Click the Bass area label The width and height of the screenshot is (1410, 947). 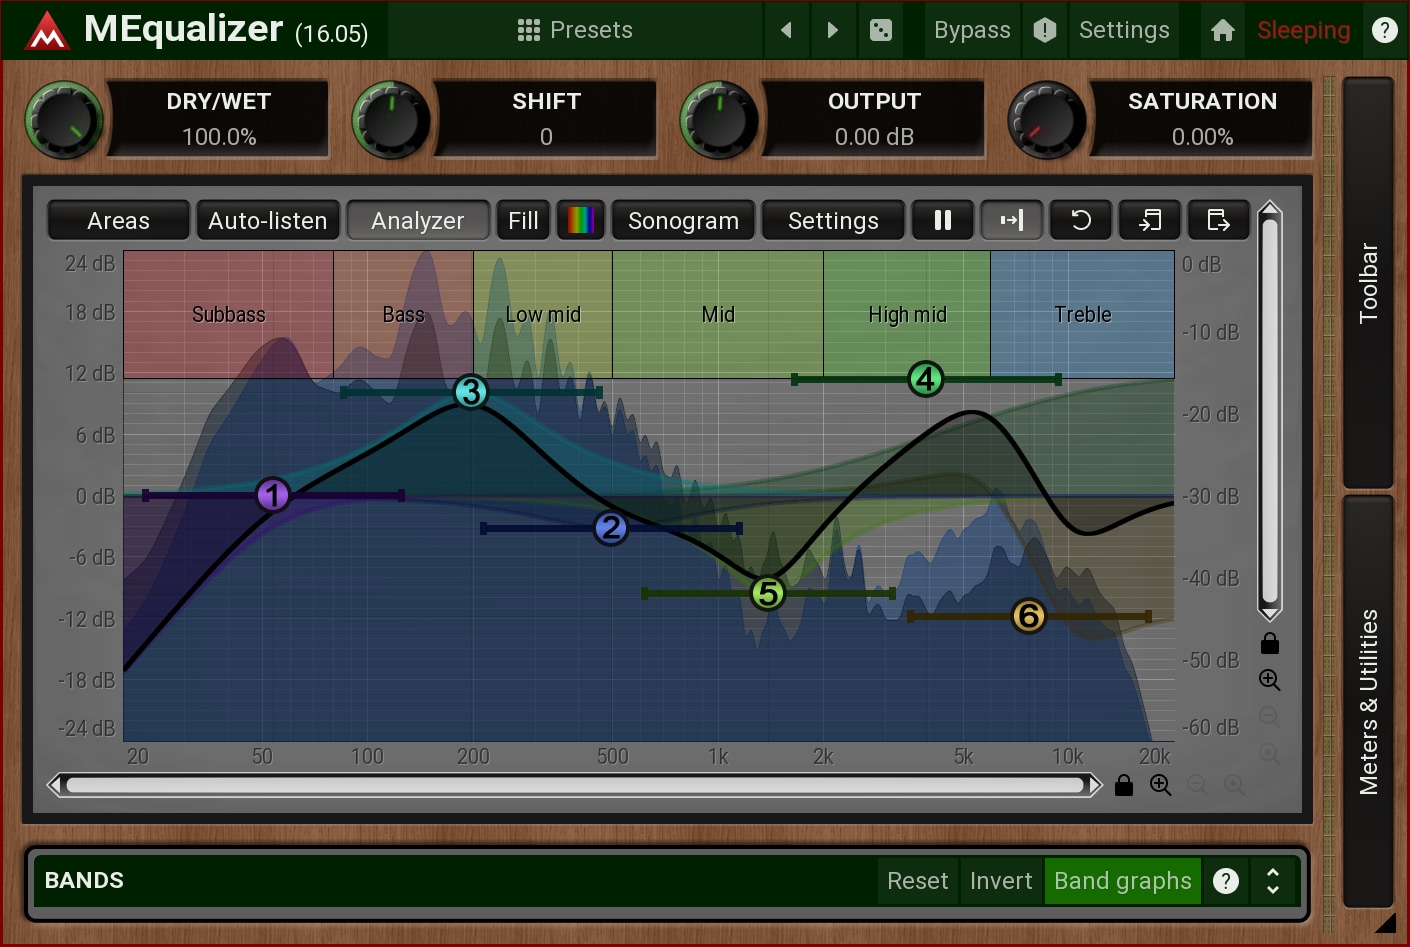(404, 314)
